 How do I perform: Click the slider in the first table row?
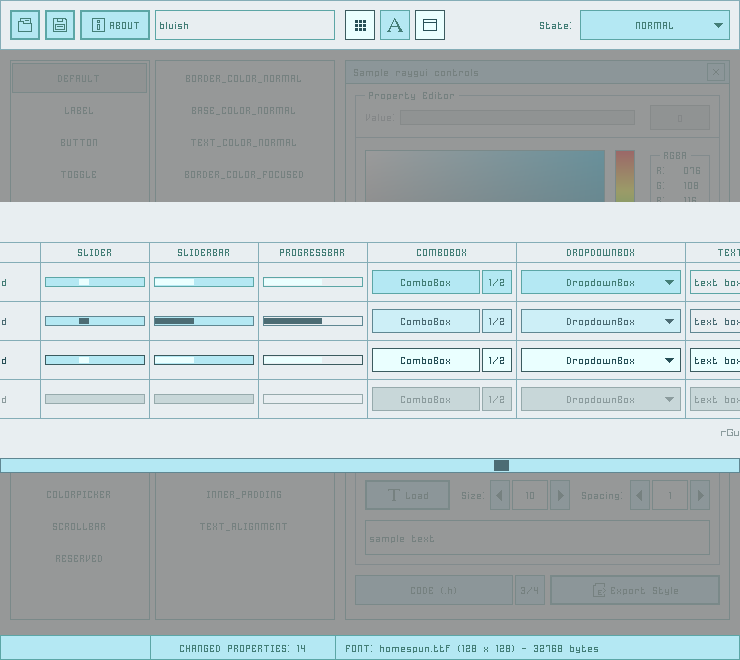tap(95, 282)
